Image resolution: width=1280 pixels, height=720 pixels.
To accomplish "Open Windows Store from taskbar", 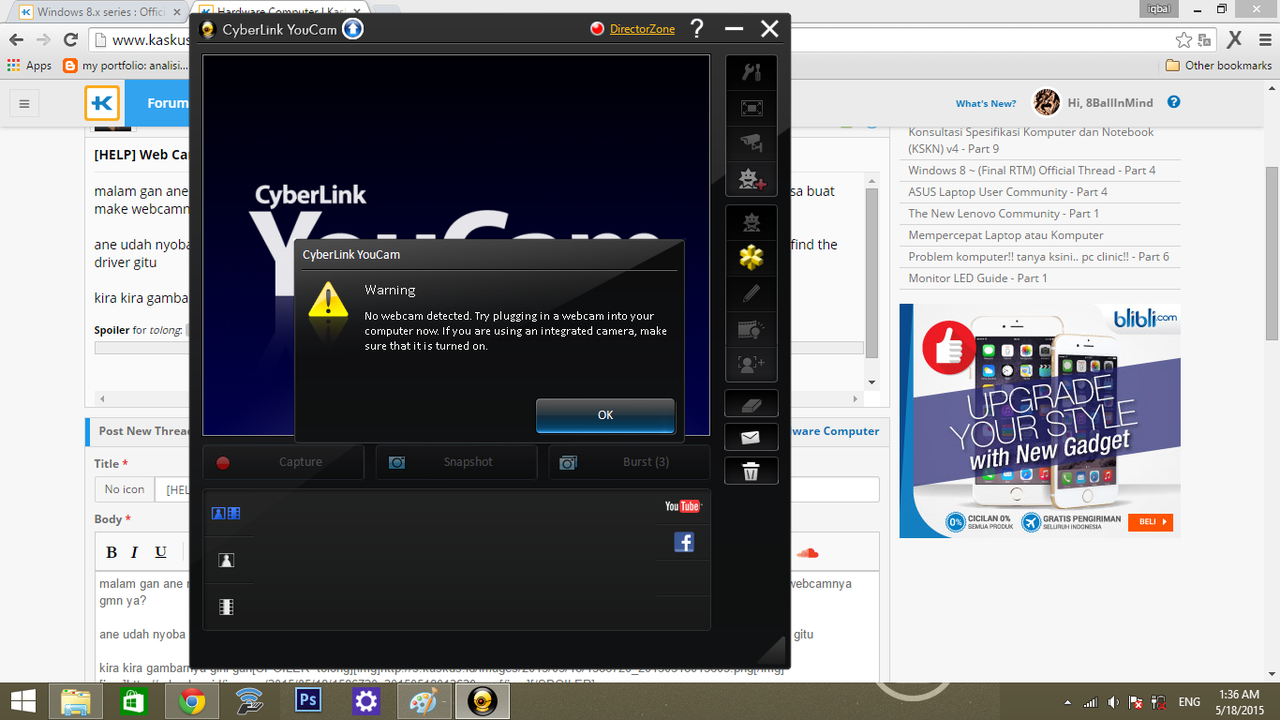I will [x=134, y=702].
